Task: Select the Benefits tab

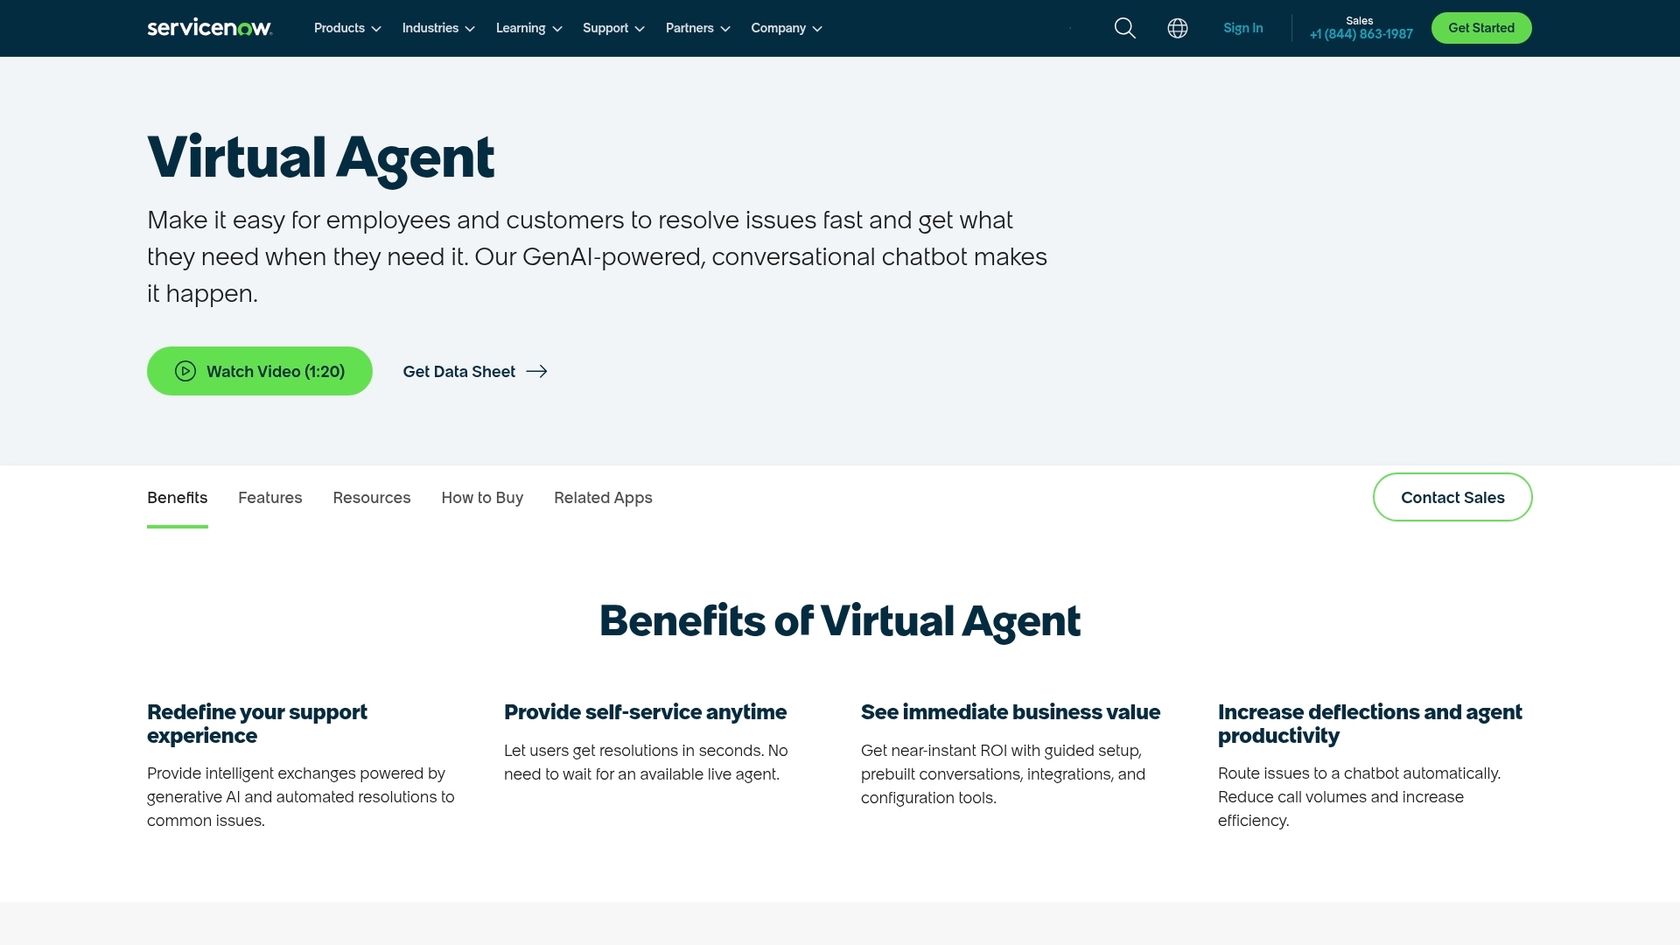Action: [x=177, y=497]
